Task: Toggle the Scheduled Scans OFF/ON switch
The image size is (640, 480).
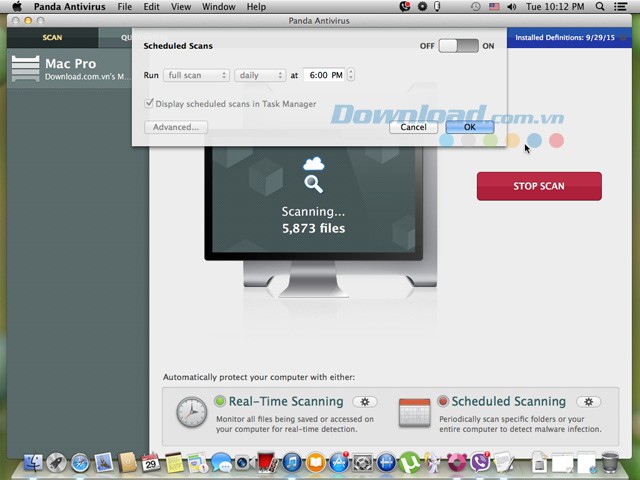Action: [459, 46]
